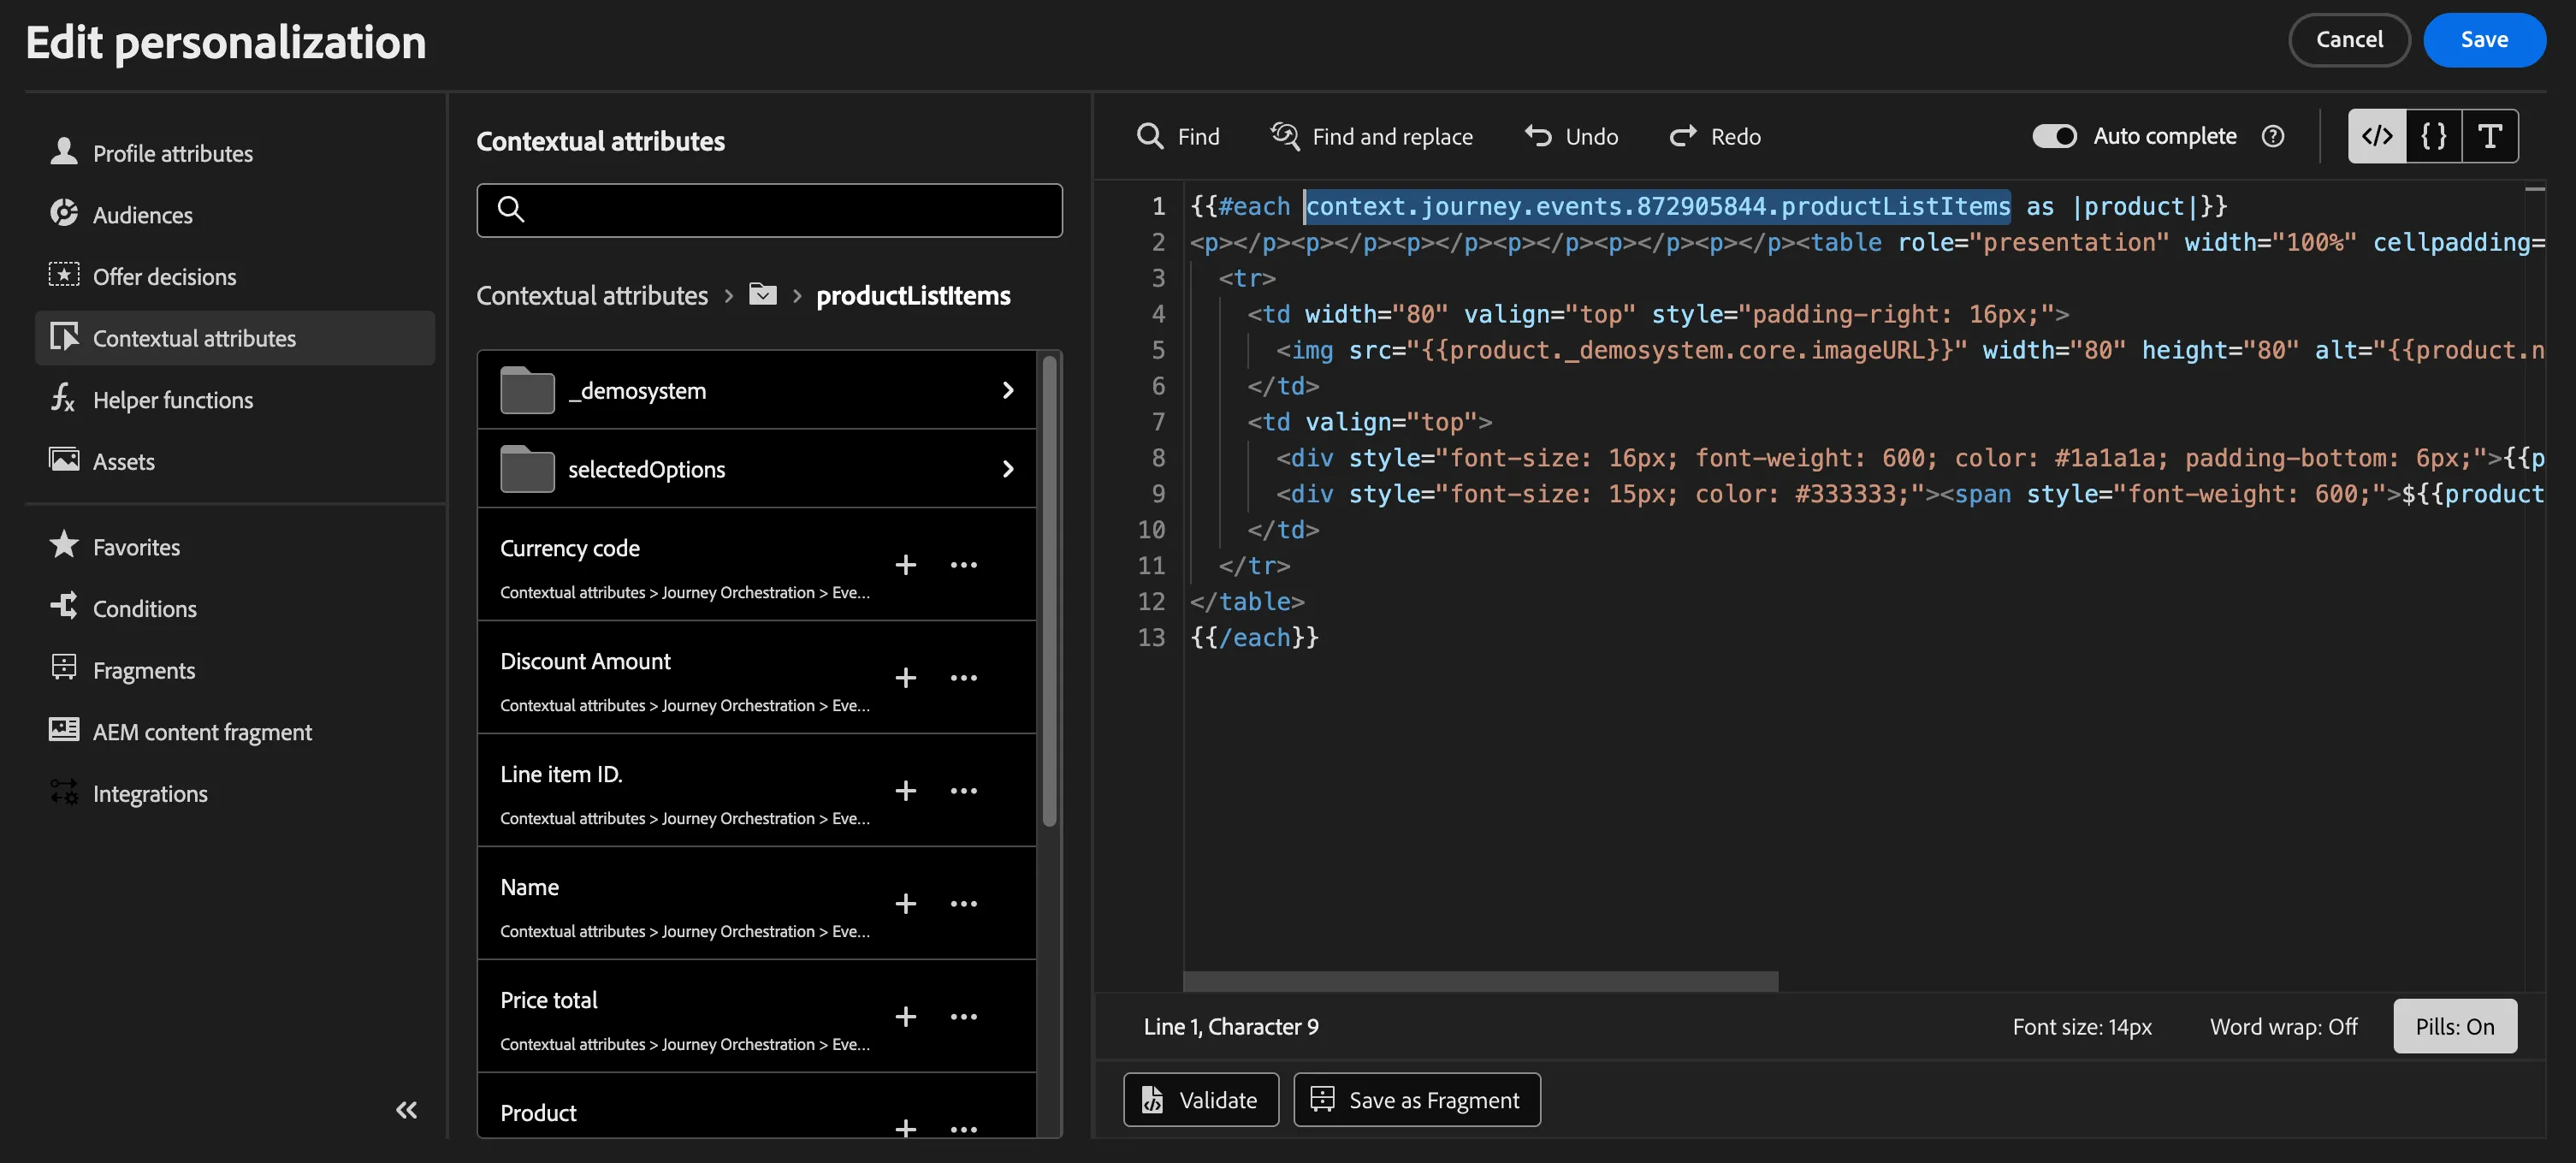
Task: Open more options for Discount Amount
Action: (963, 677)
